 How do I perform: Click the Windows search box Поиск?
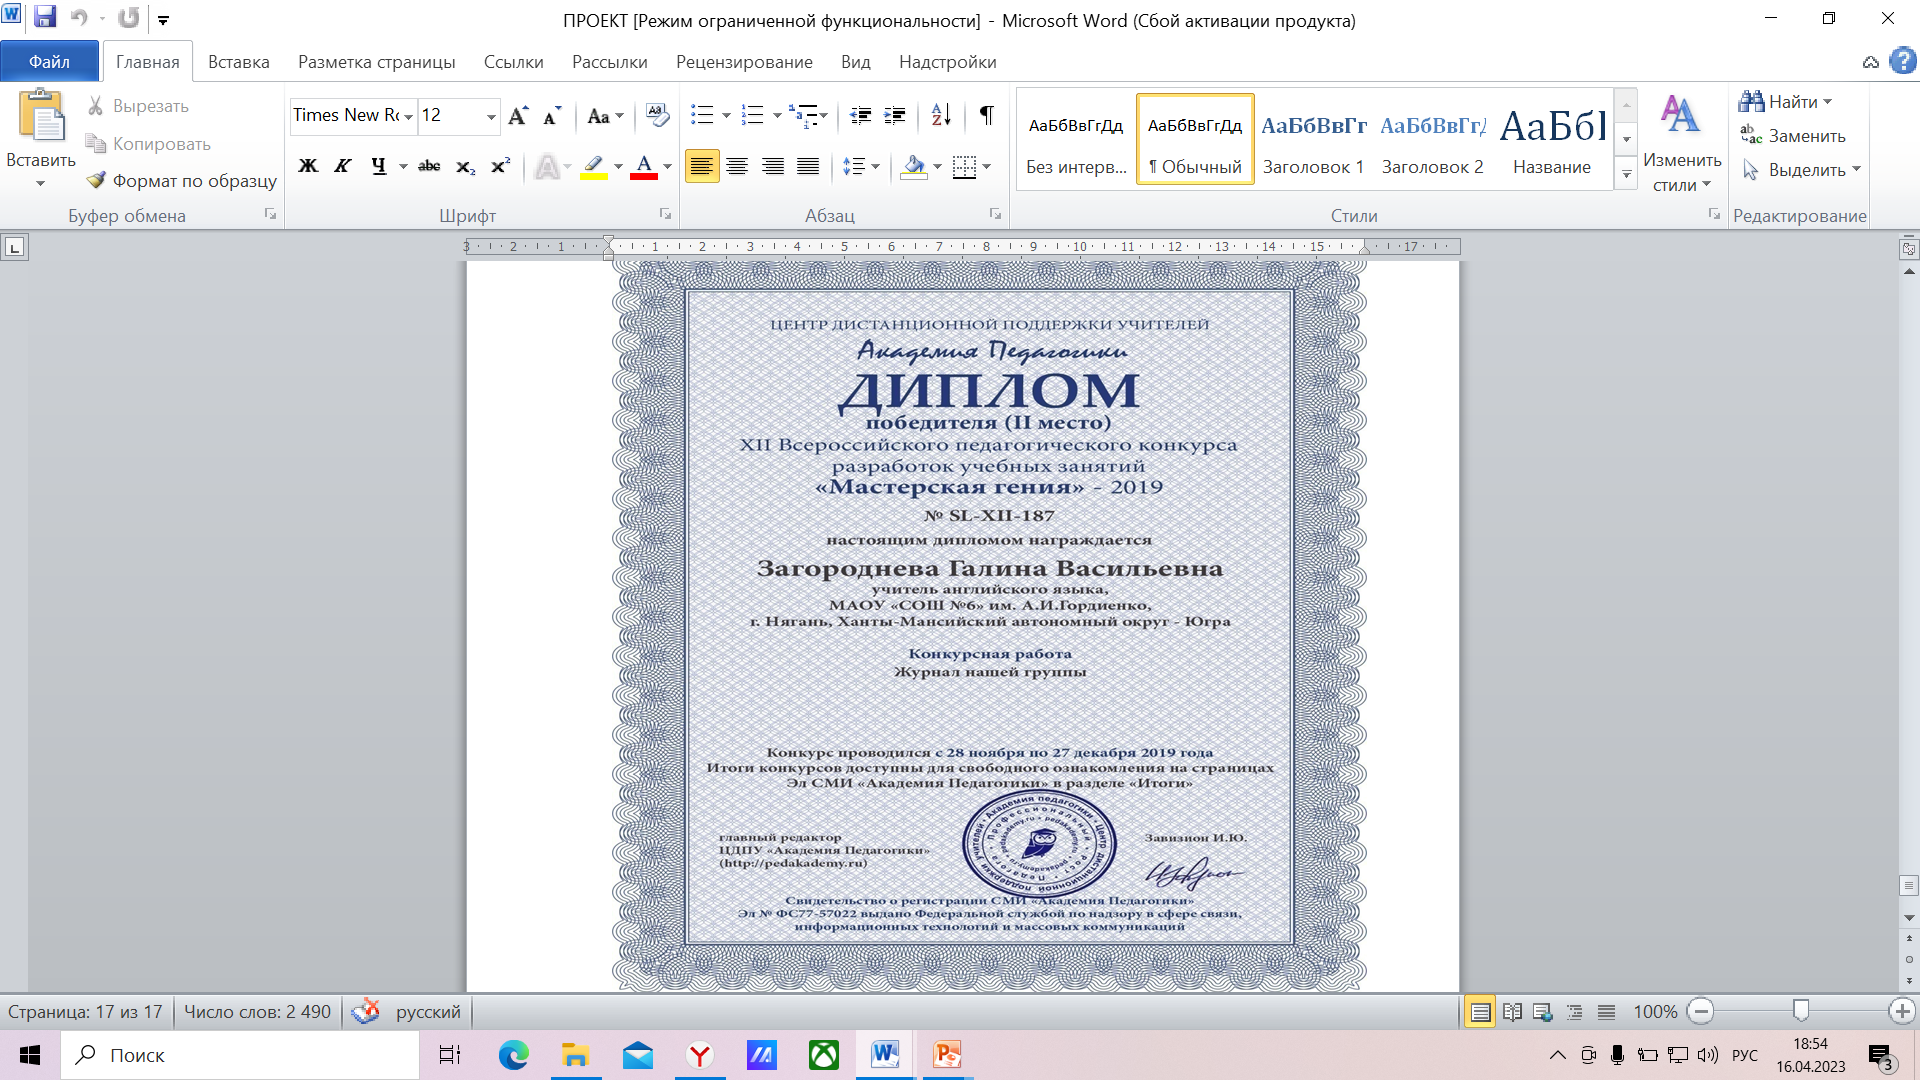[240, 1055]
